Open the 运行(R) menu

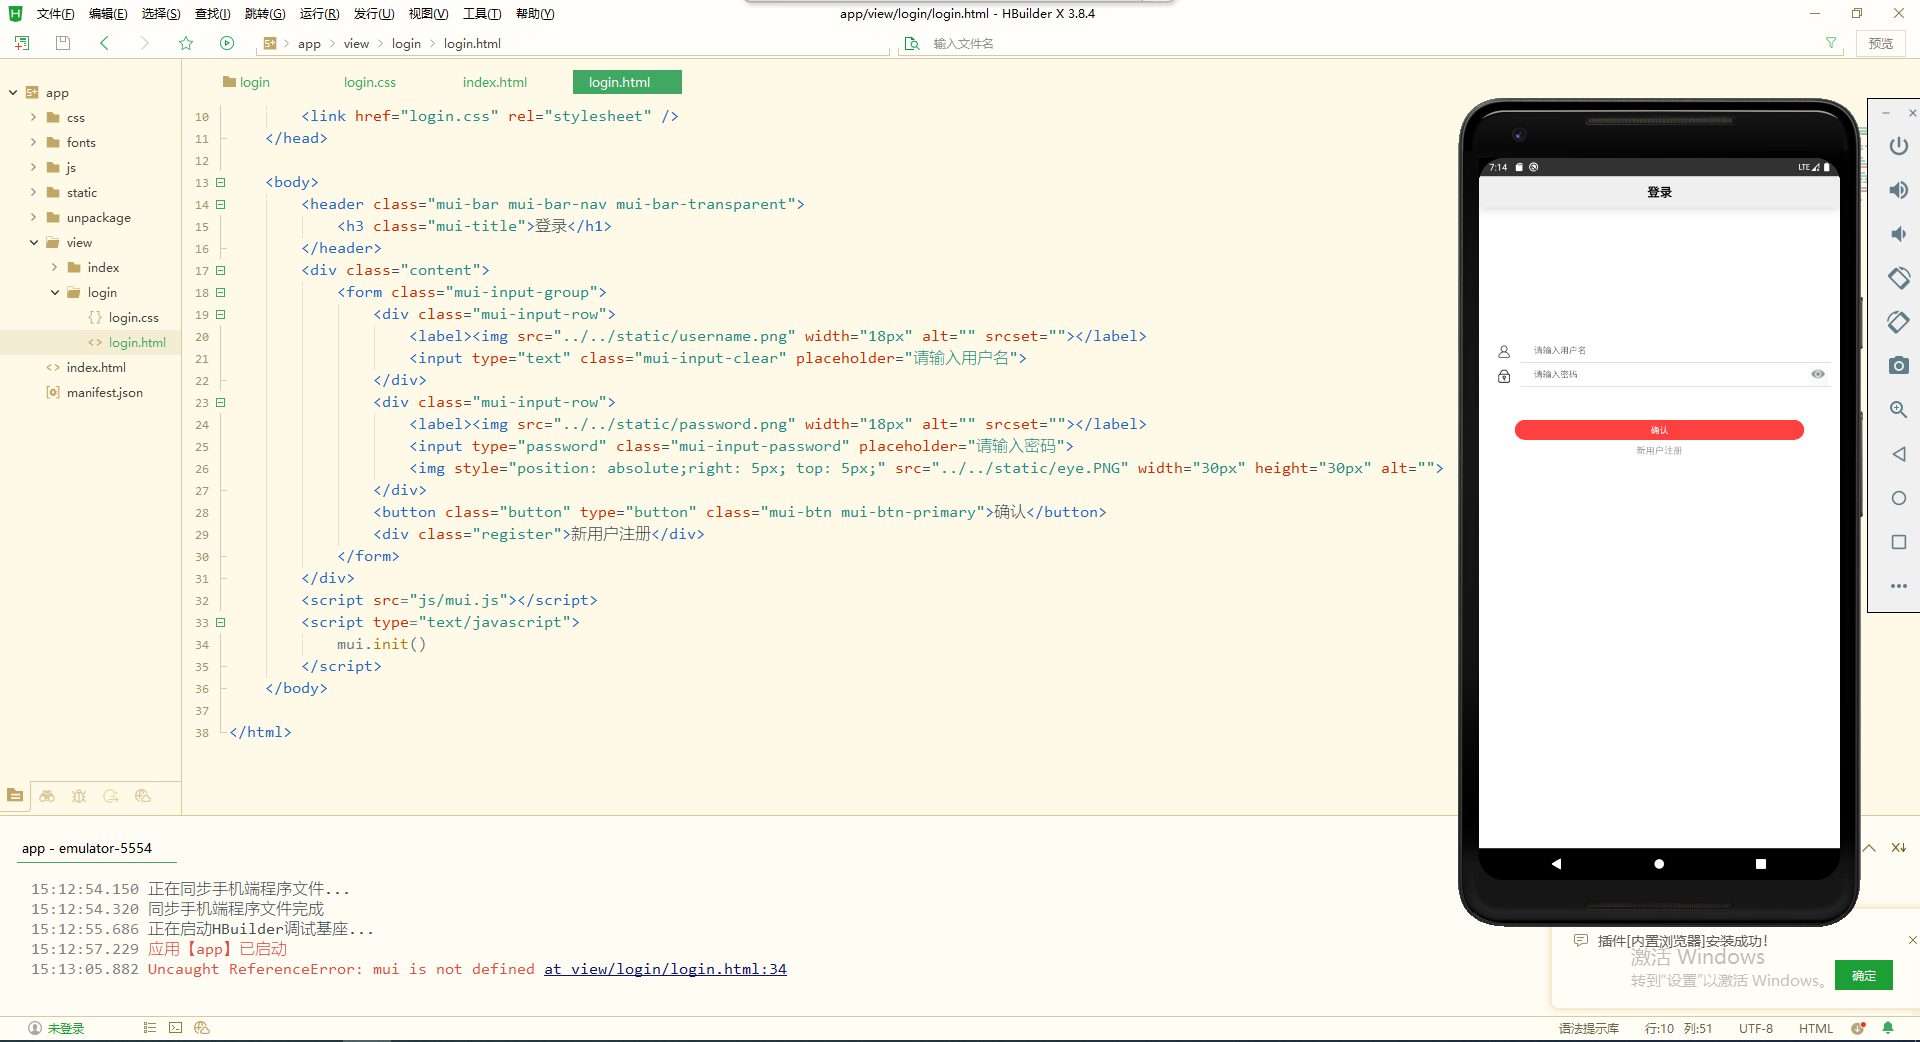tap(320, 14)
